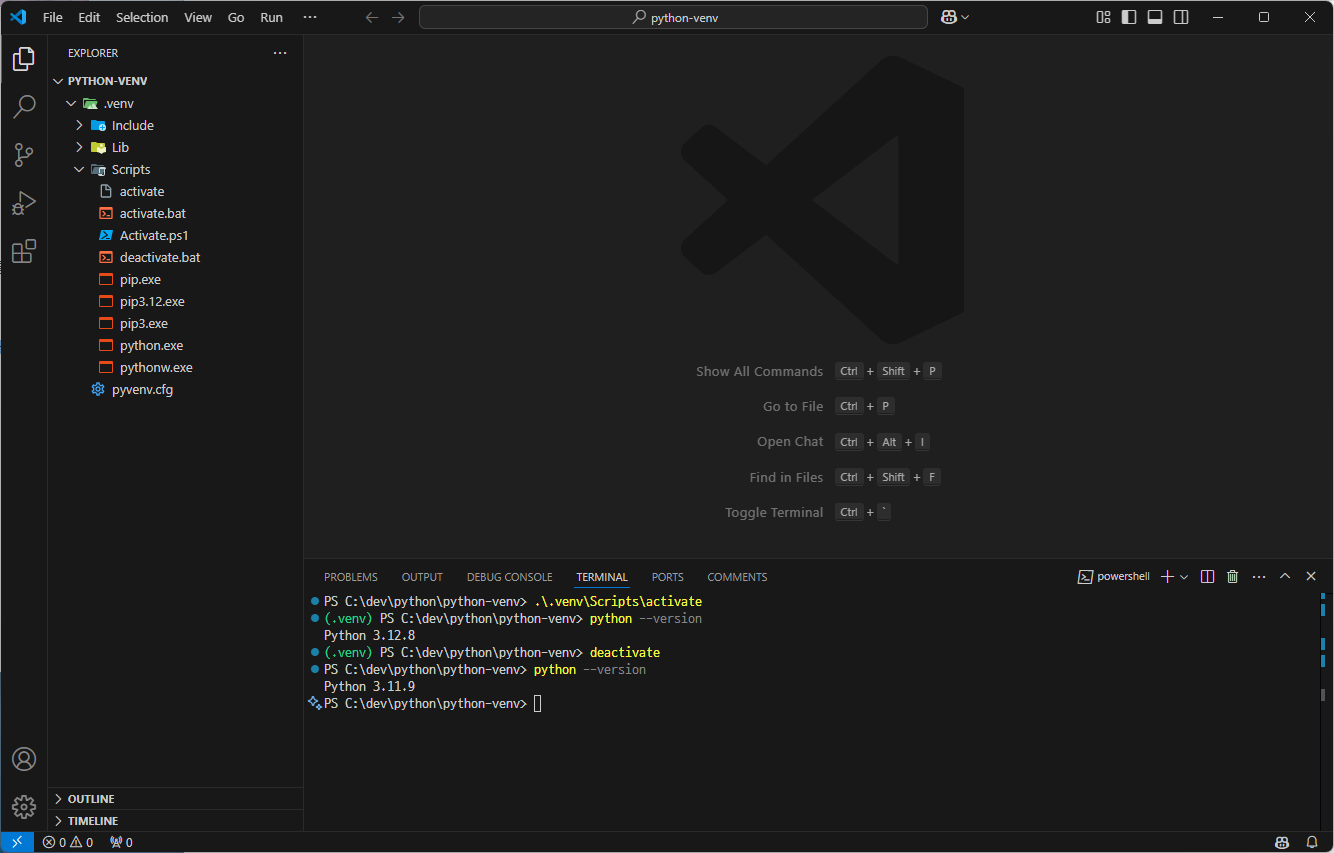1334x853 pixels.
Task: Maximize the panel size with chevron up
Action: tap(1285, 577)
